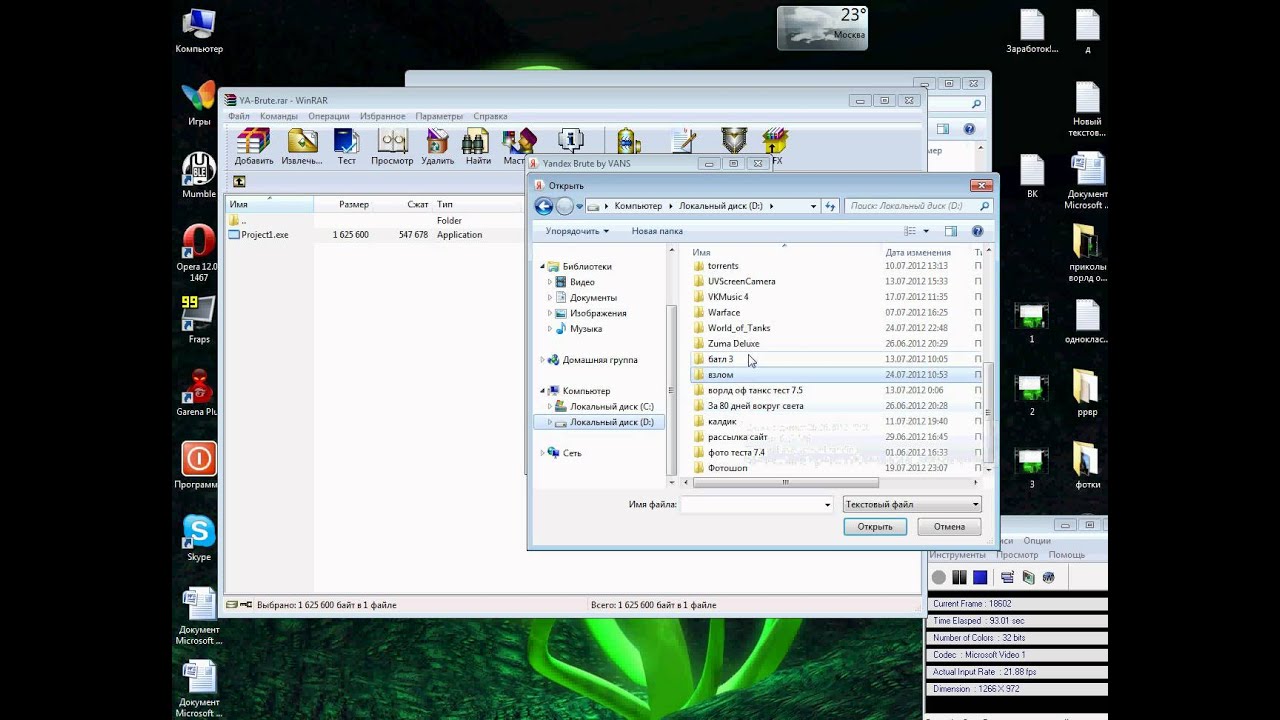Image resolution: width=1280 pixels, height=720 pixels.
Task: Click WinRAR Test (Тест) toolbar icon
Action: click(x=346, y=147)
